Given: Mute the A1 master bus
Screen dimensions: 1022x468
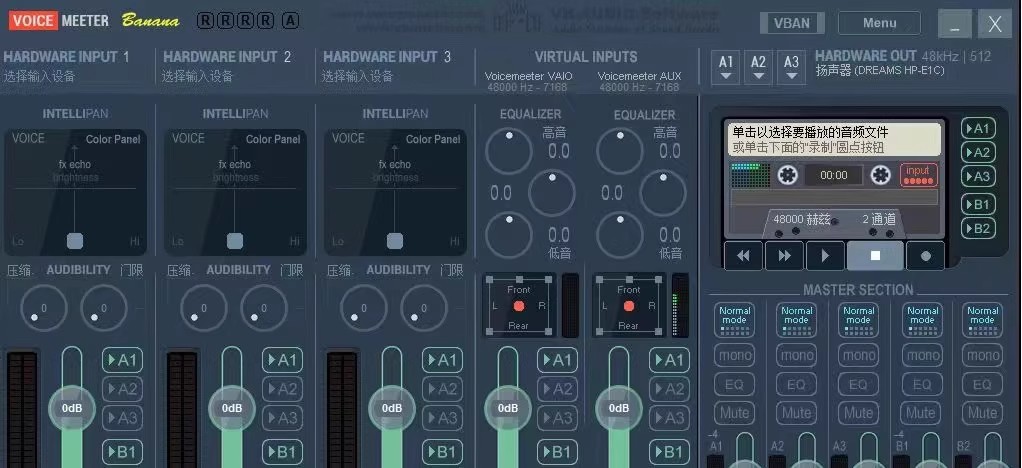Looking at the screenshot, I should 734,412.
